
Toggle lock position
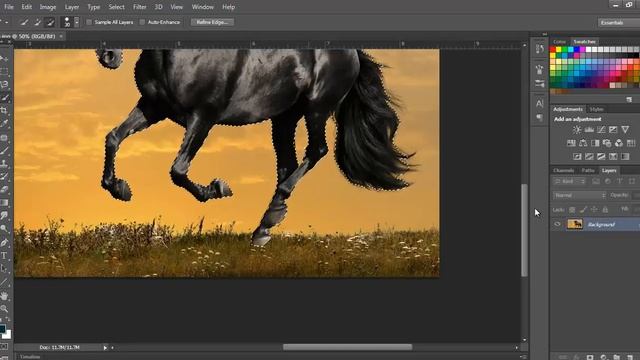594,209
